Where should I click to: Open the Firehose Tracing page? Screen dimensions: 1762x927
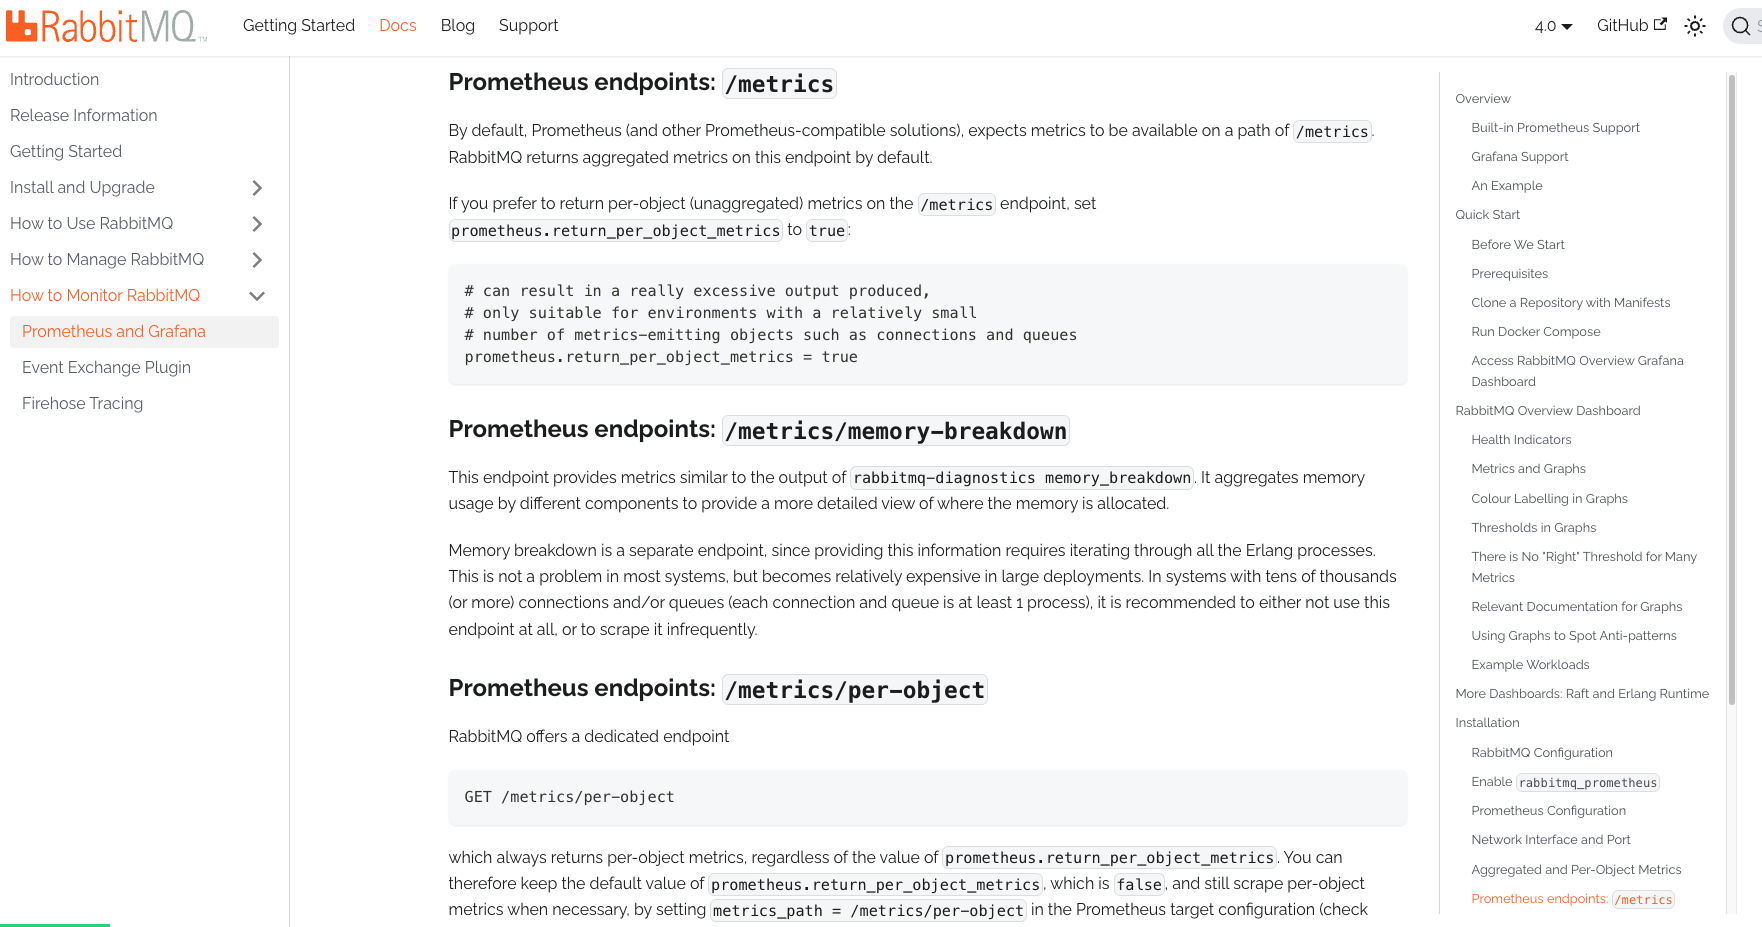pyautogui.click(x=82, y=404)
